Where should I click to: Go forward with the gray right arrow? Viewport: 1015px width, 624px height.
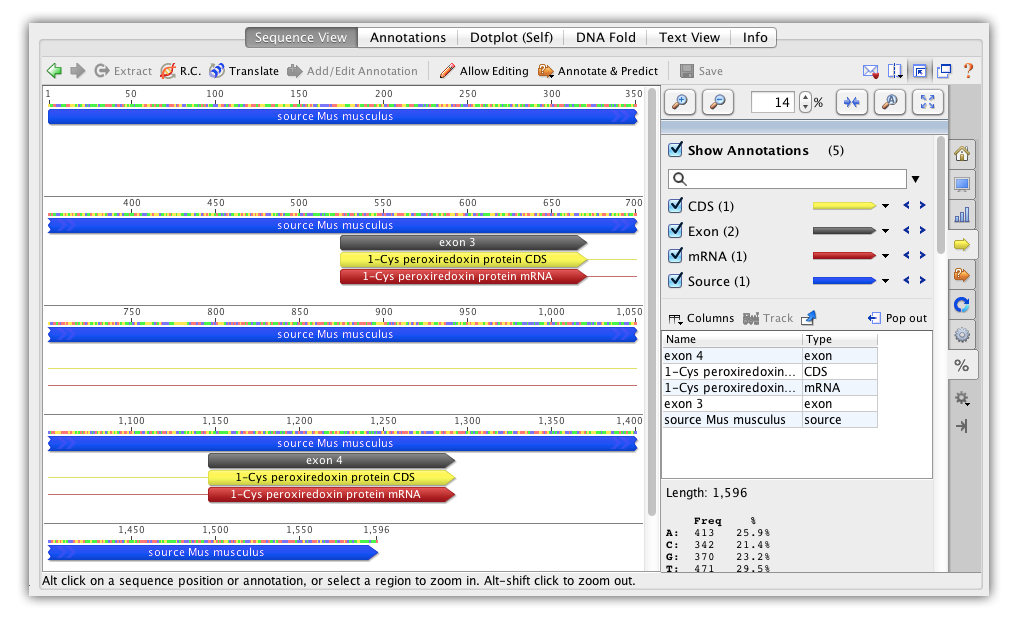[x=78, y=71]
